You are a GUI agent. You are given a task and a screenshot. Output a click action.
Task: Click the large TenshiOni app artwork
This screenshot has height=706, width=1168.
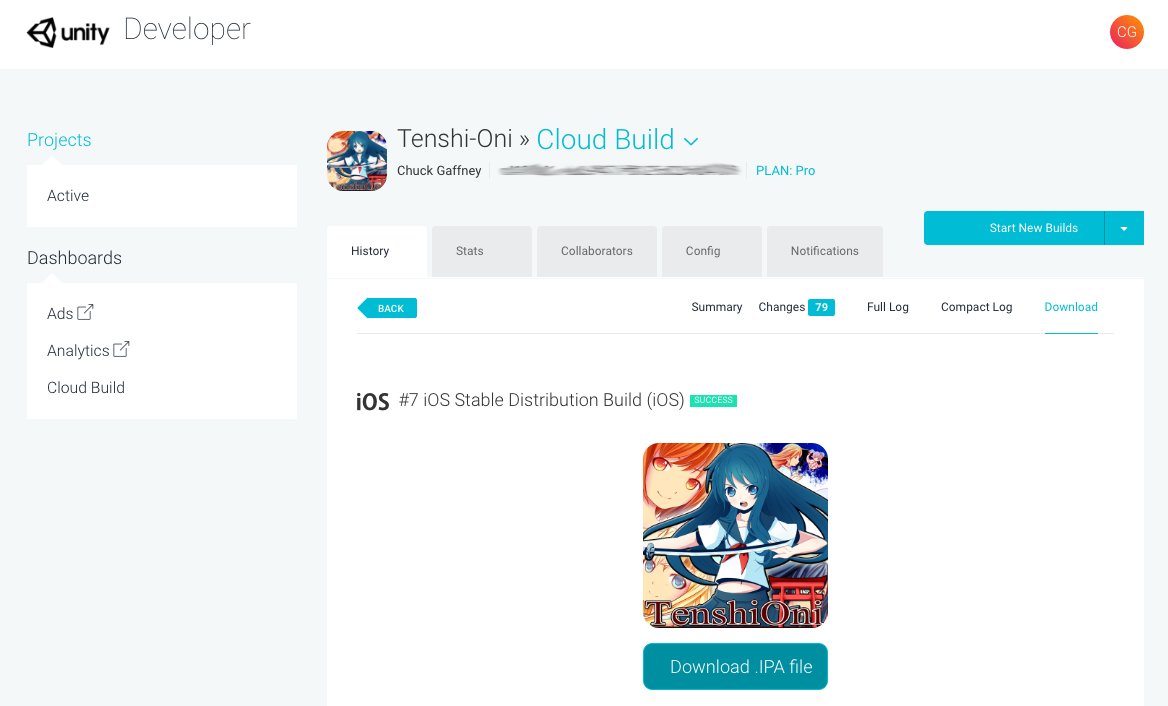pos(735,535)
